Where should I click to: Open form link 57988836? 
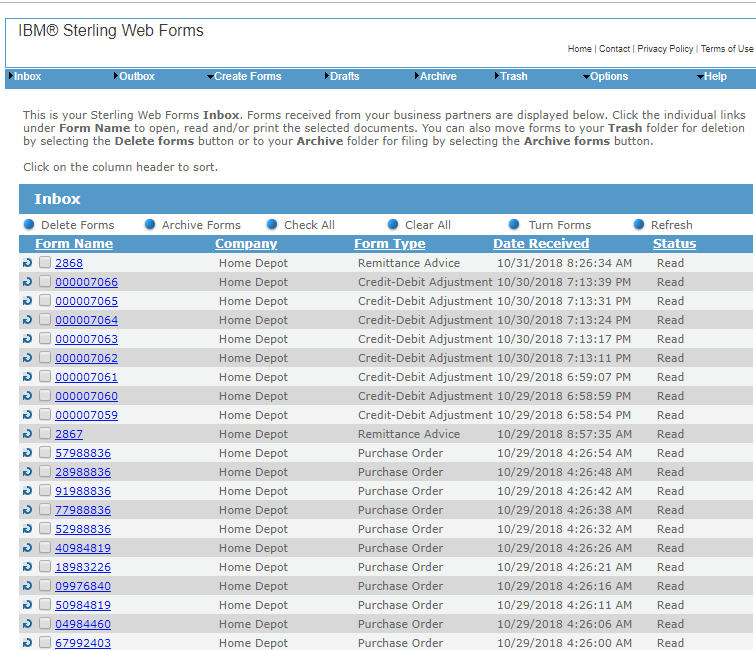83,453
